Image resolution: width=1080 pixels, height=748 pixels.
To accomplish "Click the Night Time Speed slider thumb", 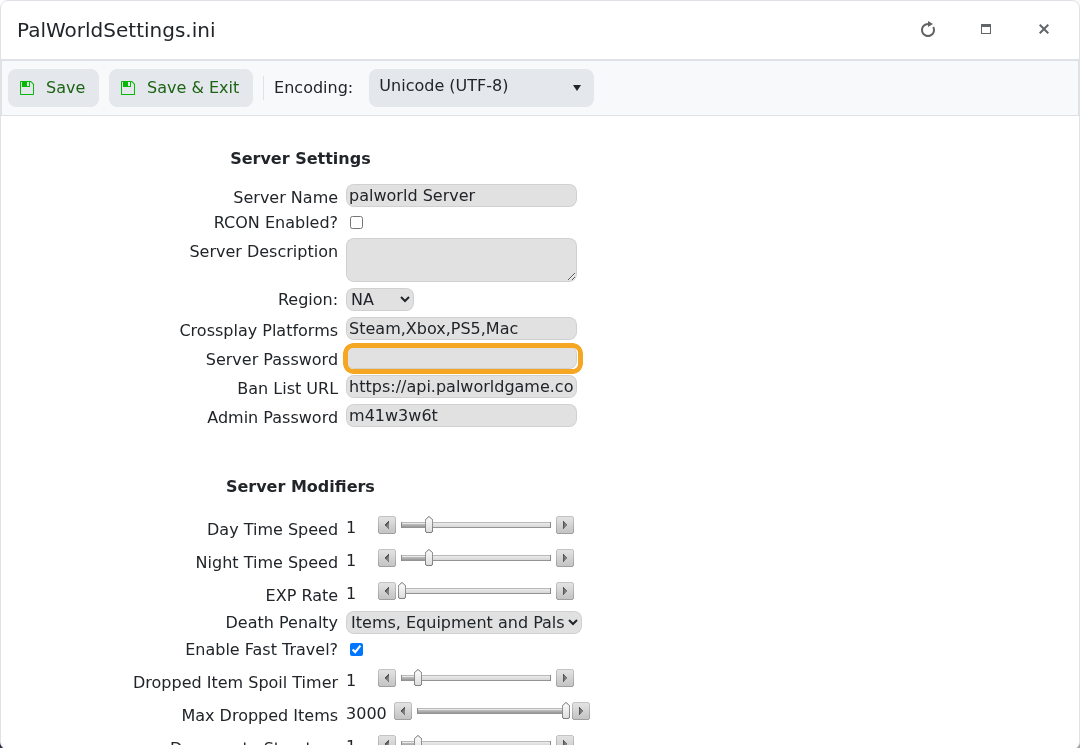I will click(428, 559).
